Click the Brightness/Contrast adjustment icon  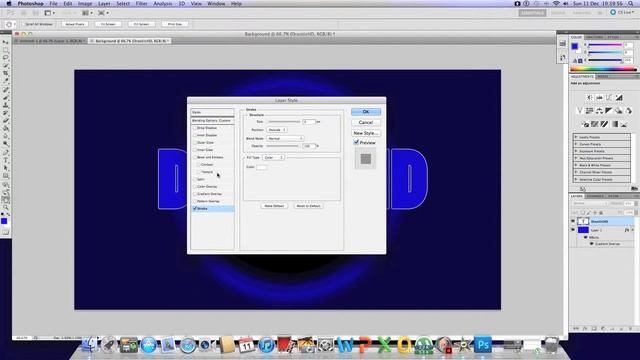tap(589, 98)
